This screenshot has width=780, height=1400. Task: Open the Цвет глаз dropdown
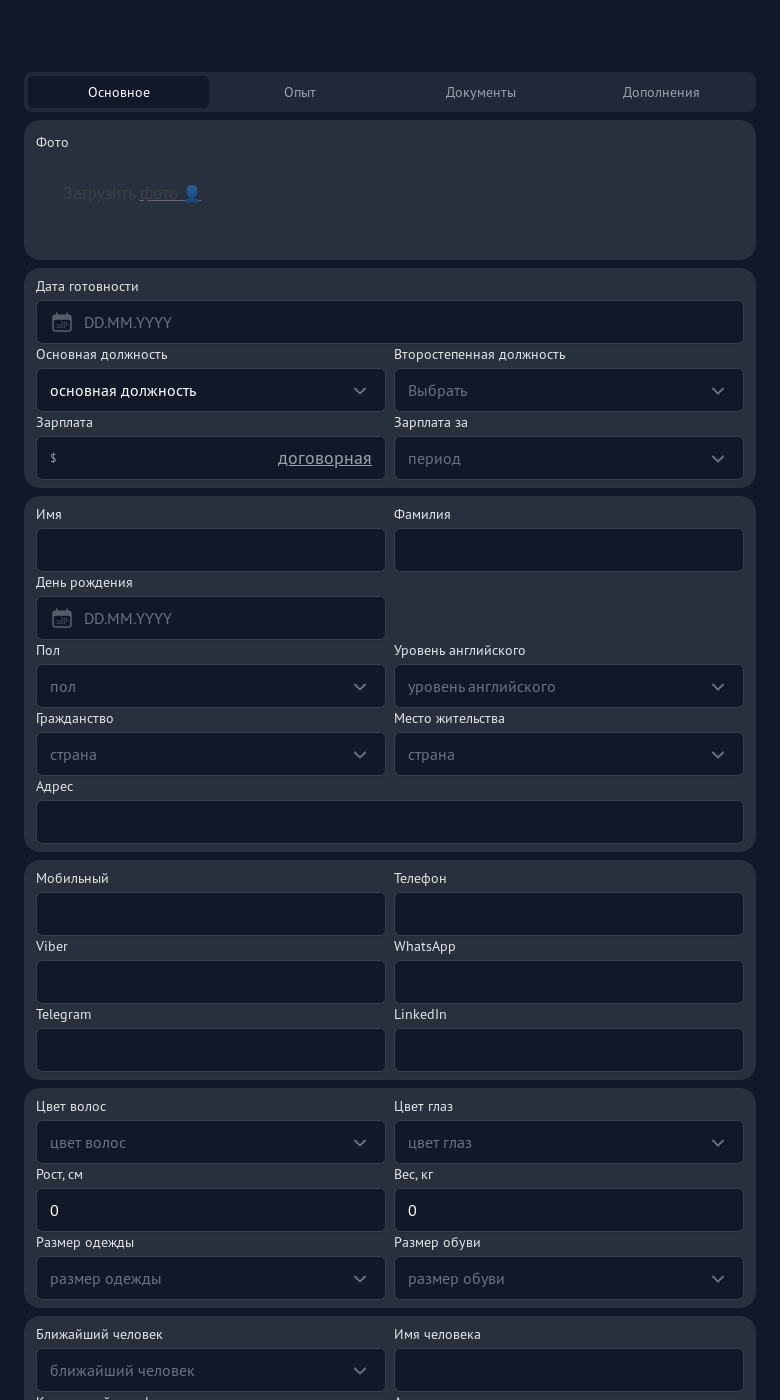coord(568,1142)
